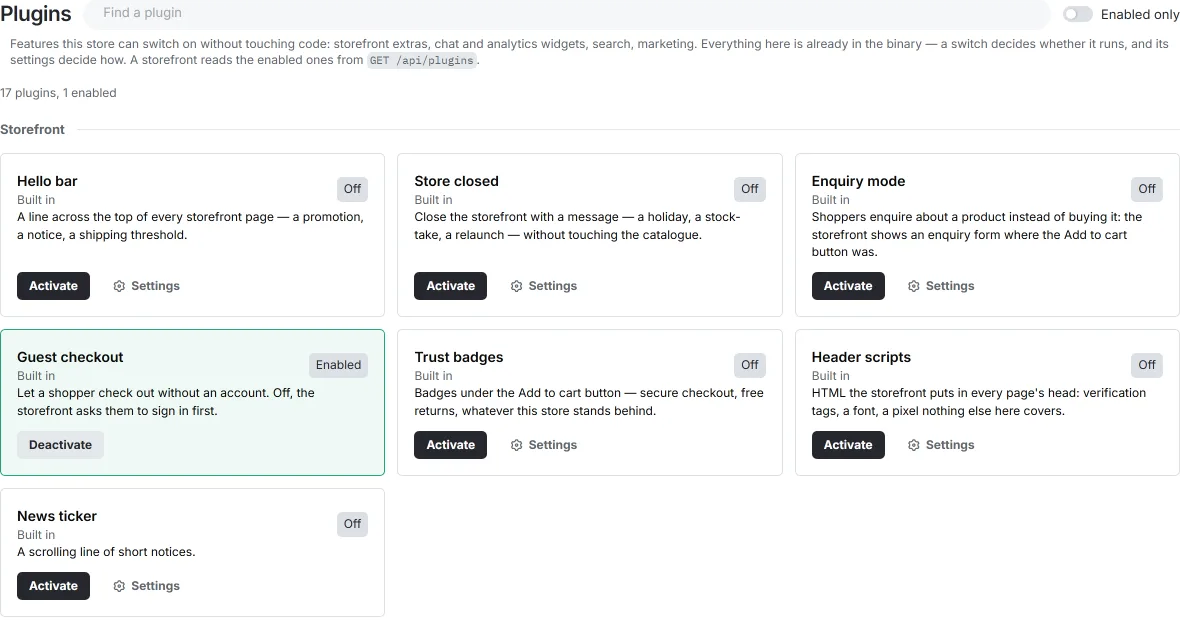Screen dimensions: 1180x620
Task: Click the Hello bar card title
Action: (47, 181)
